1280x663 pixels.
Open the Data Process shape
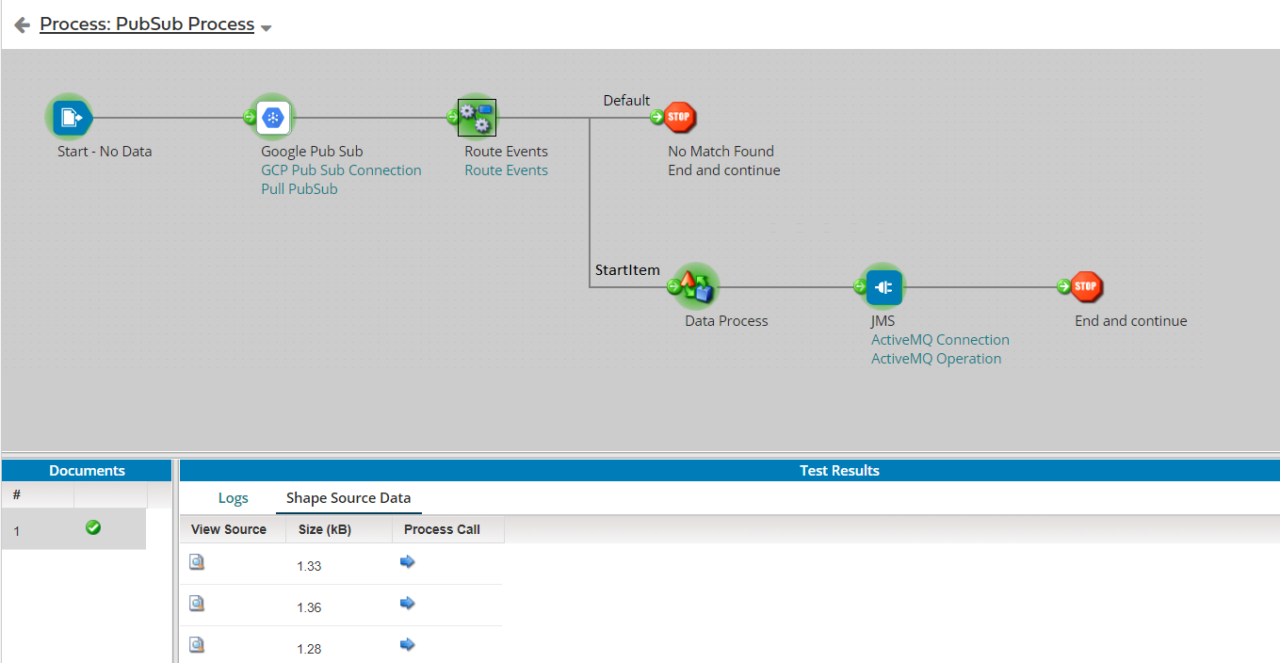[x=695, y=286]
